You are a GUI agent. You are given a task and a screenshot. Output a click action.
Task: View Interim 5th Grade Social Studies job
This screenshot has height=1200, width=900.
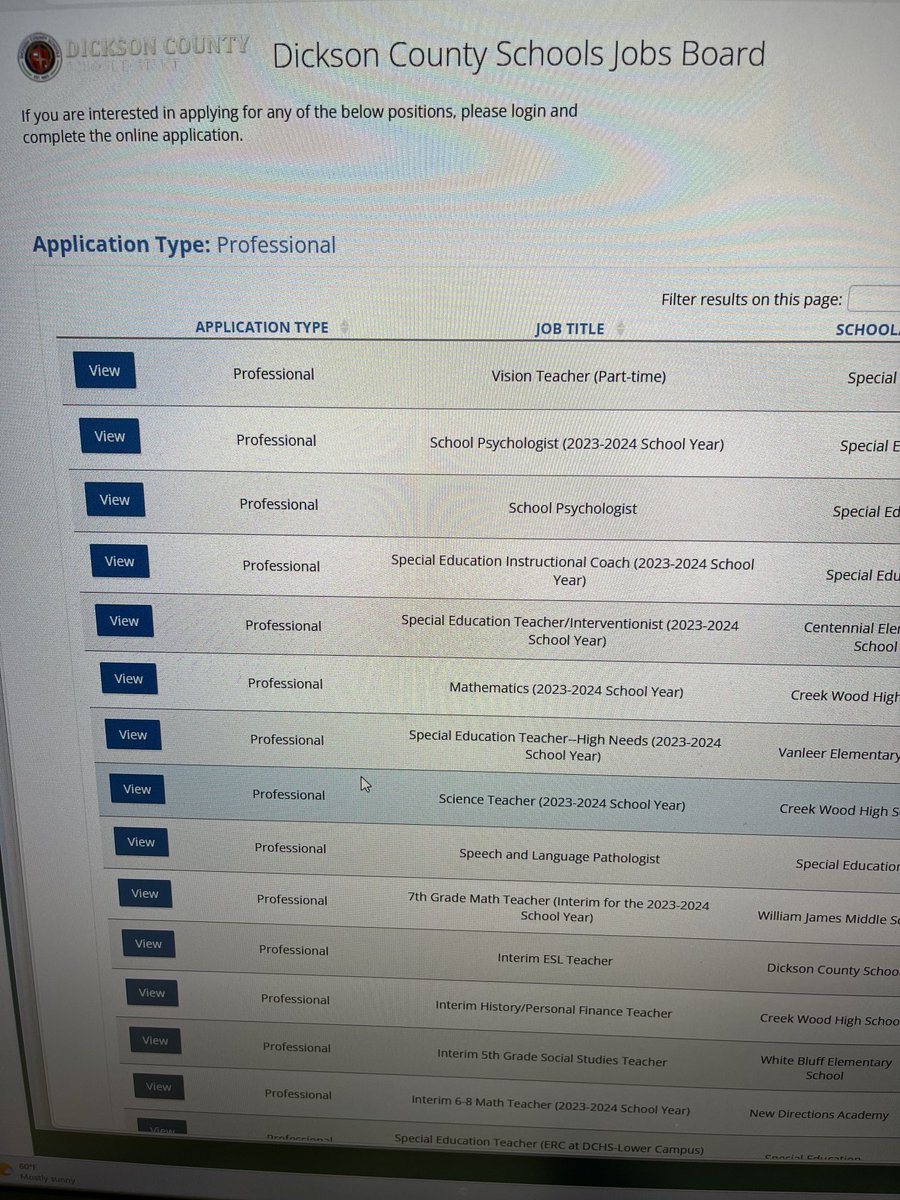[x=155, y=1040]
